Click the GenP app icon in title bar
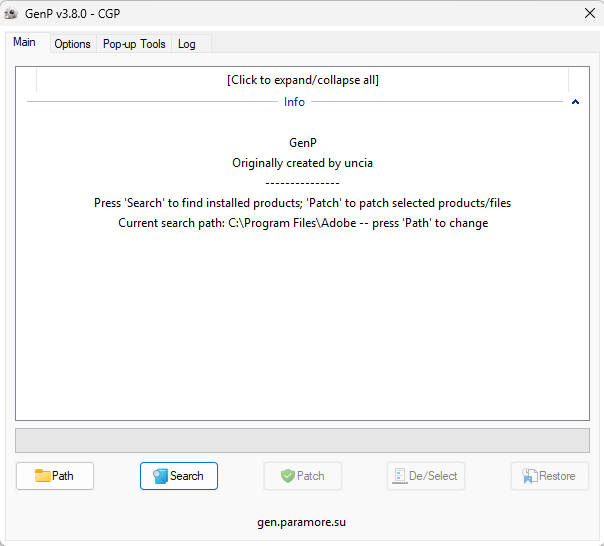Screen dimensions: 604x546 click(x=11, y=13)
